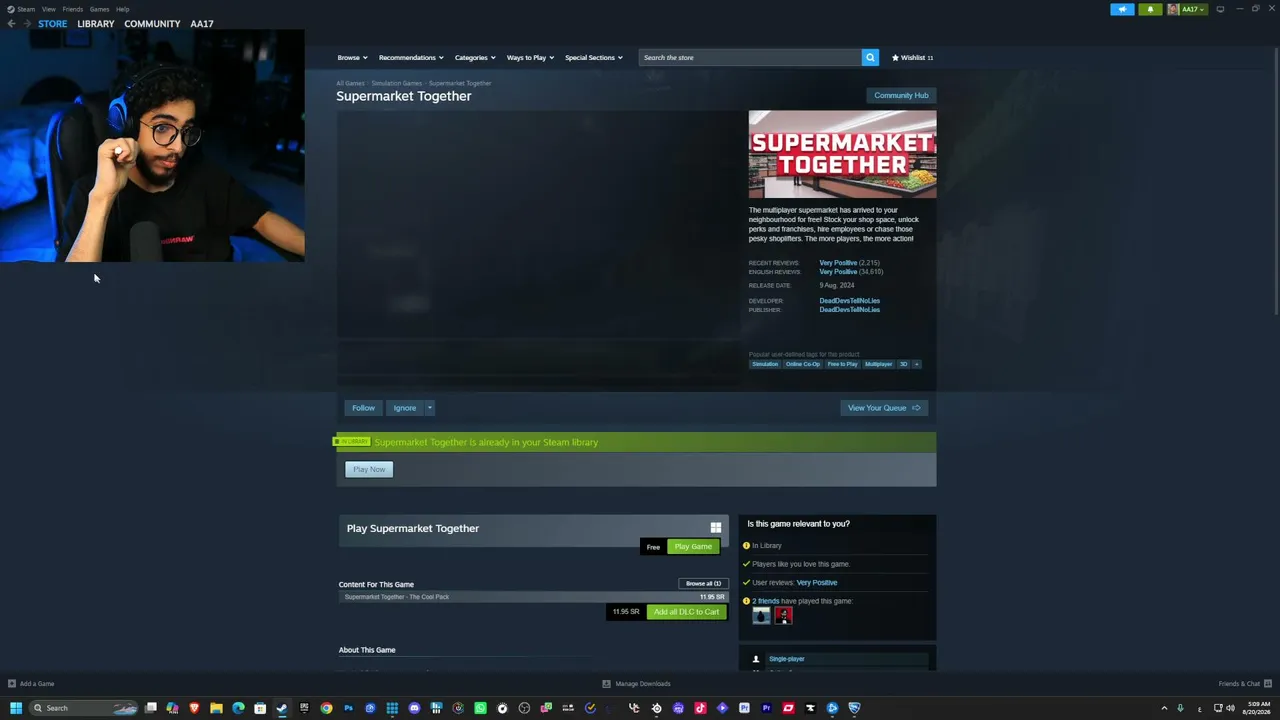
Task: Open The Cool Pack DLC row
Action: tap(533, 597)
